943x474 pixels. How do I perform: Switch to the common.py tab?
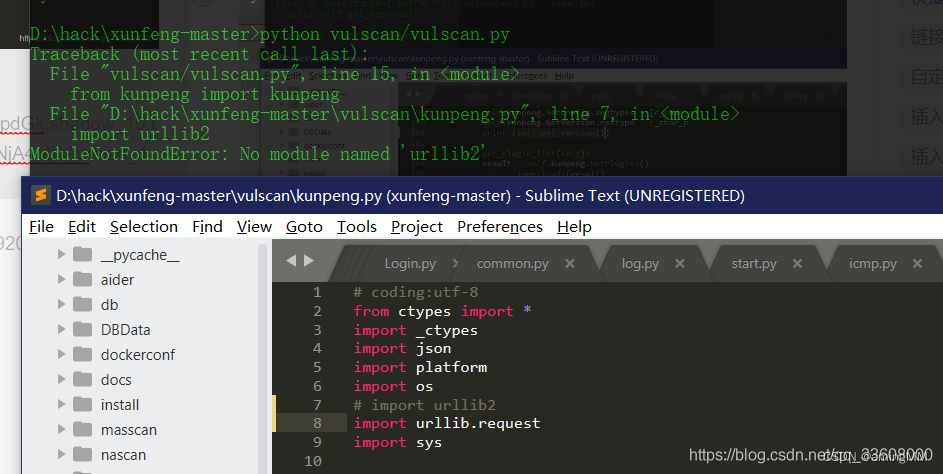pyautogui.click(x=512, y=263)
